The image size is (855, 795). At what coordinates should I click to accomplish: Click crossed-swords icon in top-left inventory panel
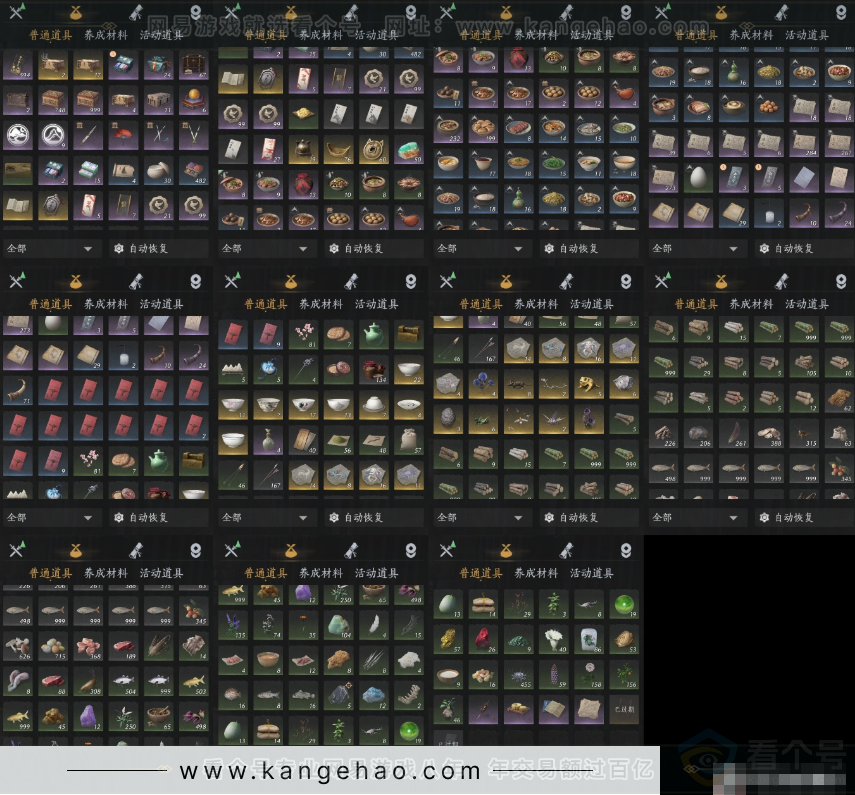click(x=16, y=12)
